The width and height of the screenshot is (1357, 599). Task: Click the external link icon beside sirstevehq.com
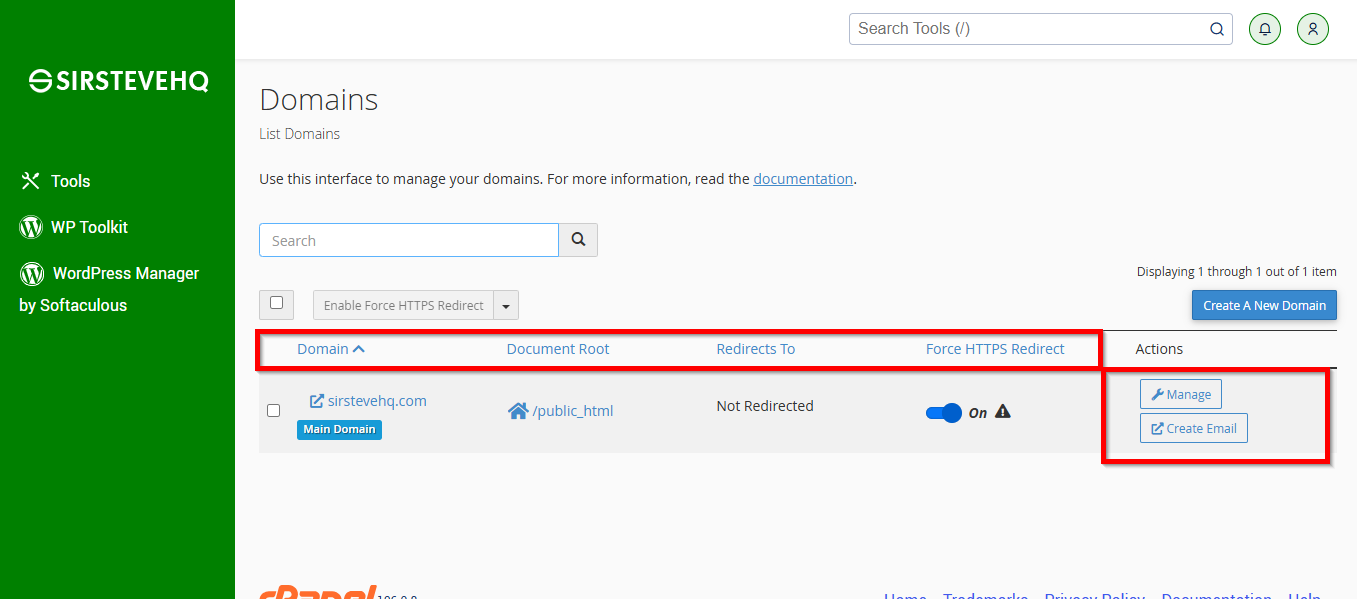tap(317, 401)
